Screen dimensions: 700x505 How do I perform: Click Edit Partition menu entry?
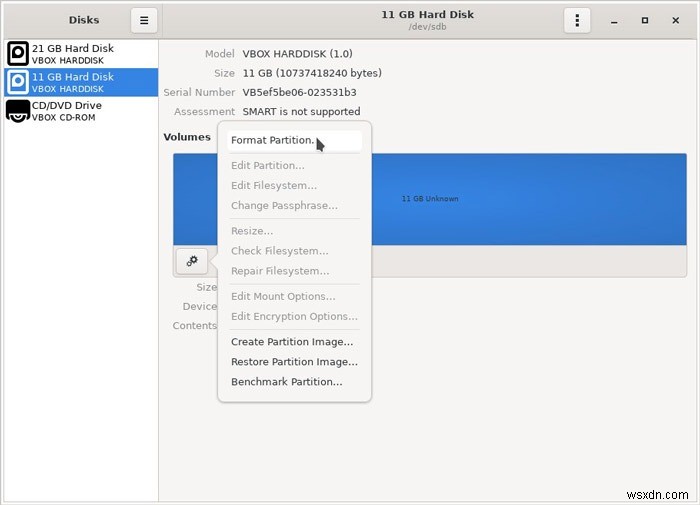pyautogui.click(x=294, y=166)
